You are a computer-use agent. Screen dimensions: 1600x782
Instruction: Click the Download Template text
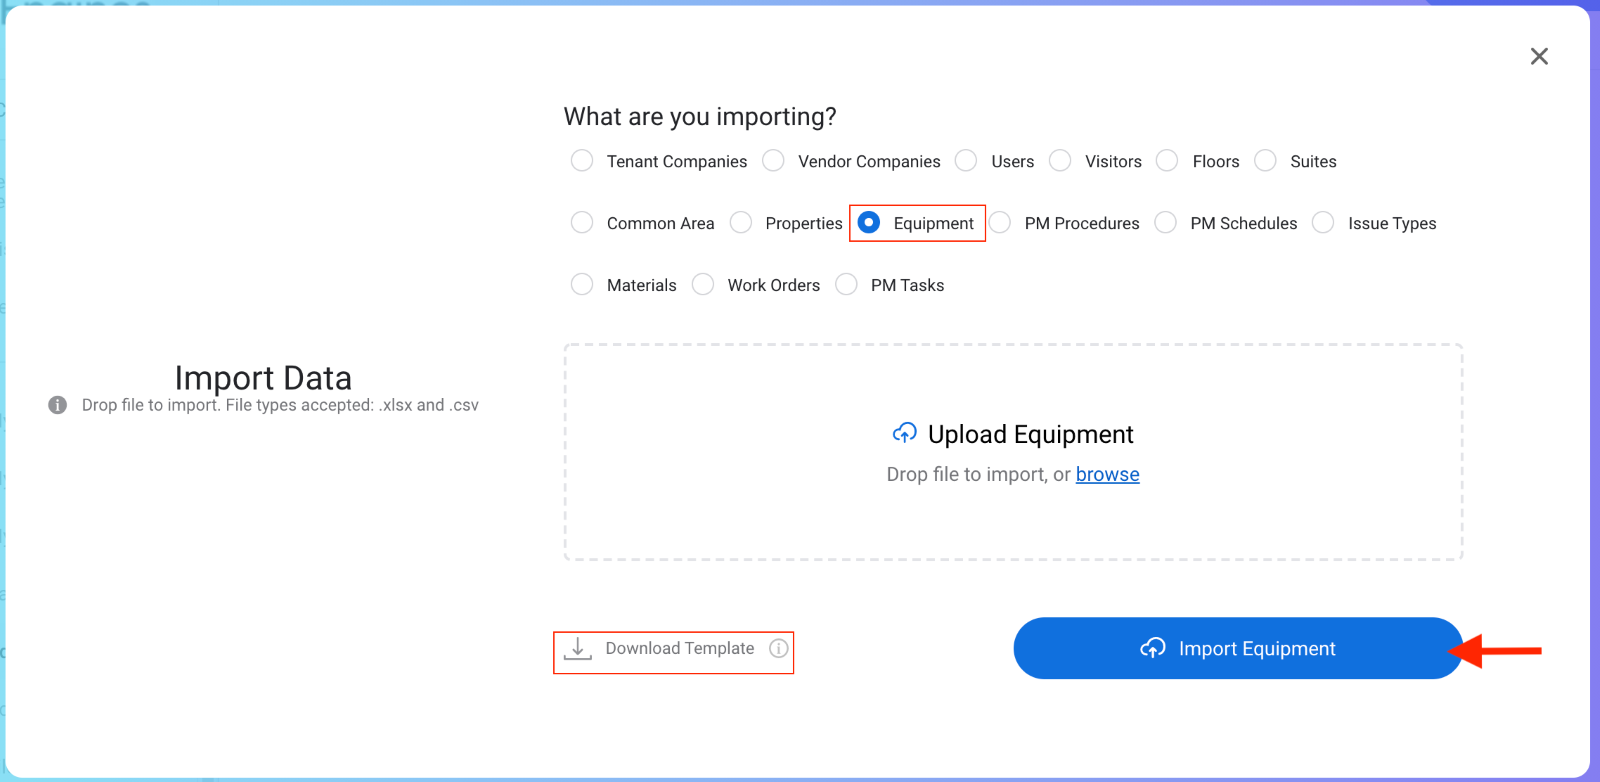tap(680, 648)
